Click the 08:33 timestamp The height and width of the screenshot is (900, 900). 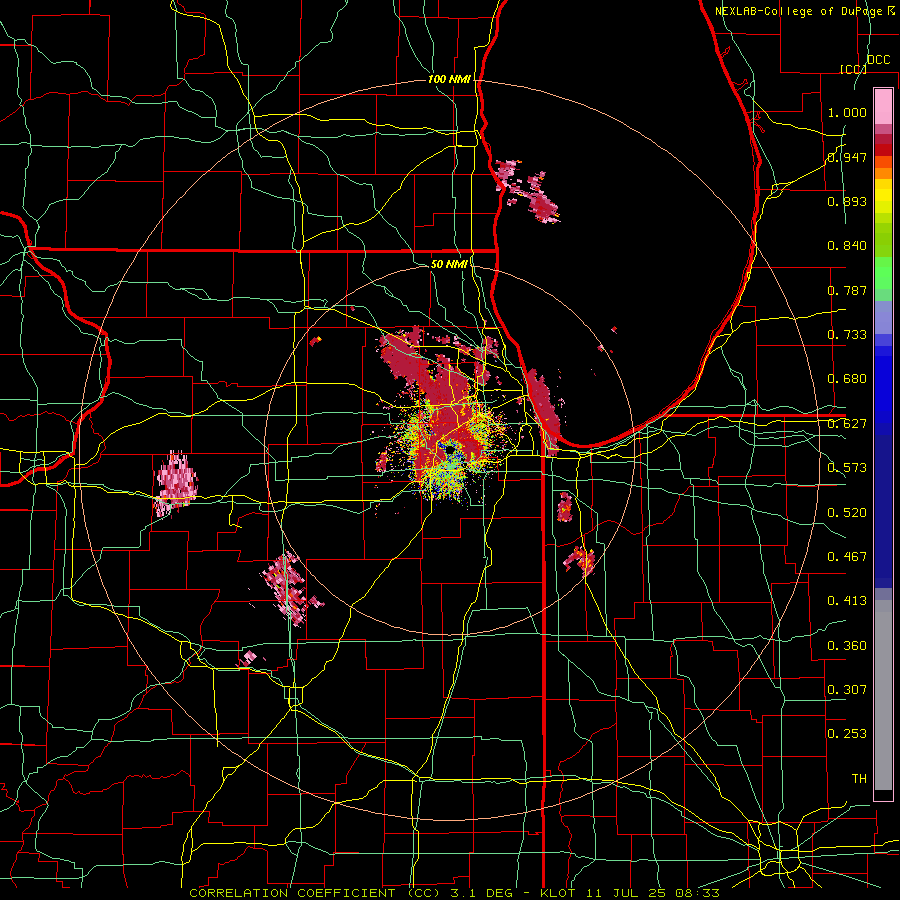tap(699, 893)
